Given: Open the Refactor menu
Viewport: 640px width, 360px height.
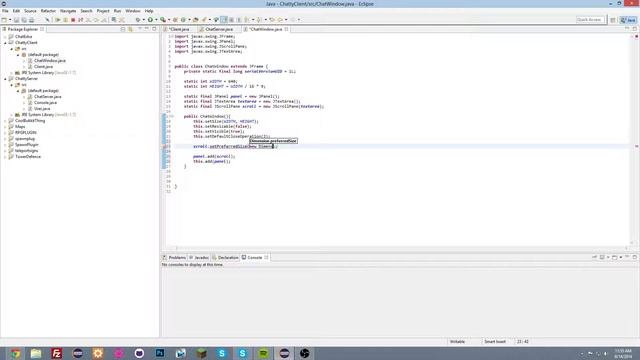Looking at the screenshot, I should 48,11.
